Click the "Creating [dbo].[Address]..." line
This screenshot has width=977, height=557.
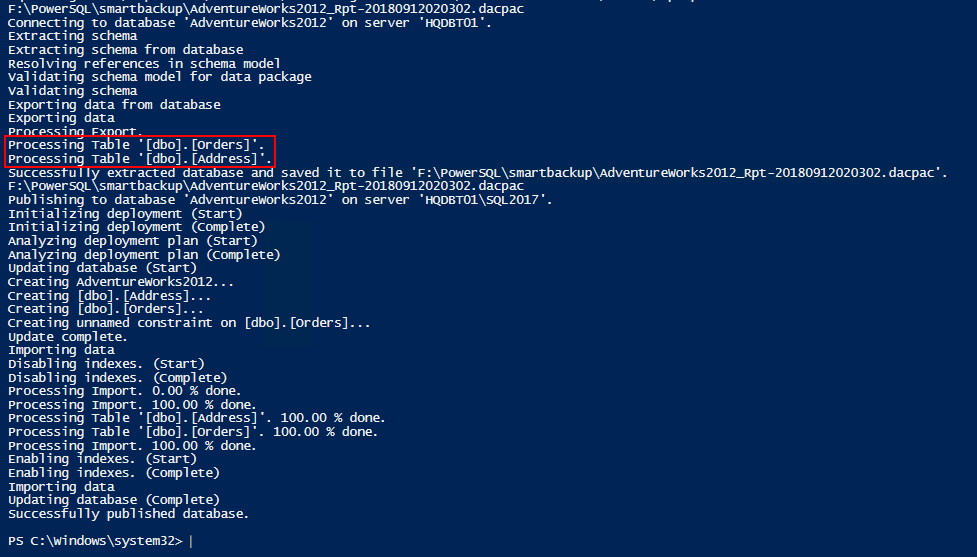110,296
